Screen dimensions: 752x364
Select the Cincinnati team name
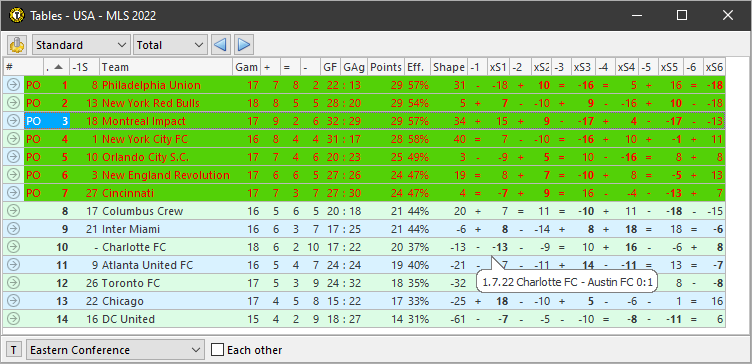(x=128, y=193)
